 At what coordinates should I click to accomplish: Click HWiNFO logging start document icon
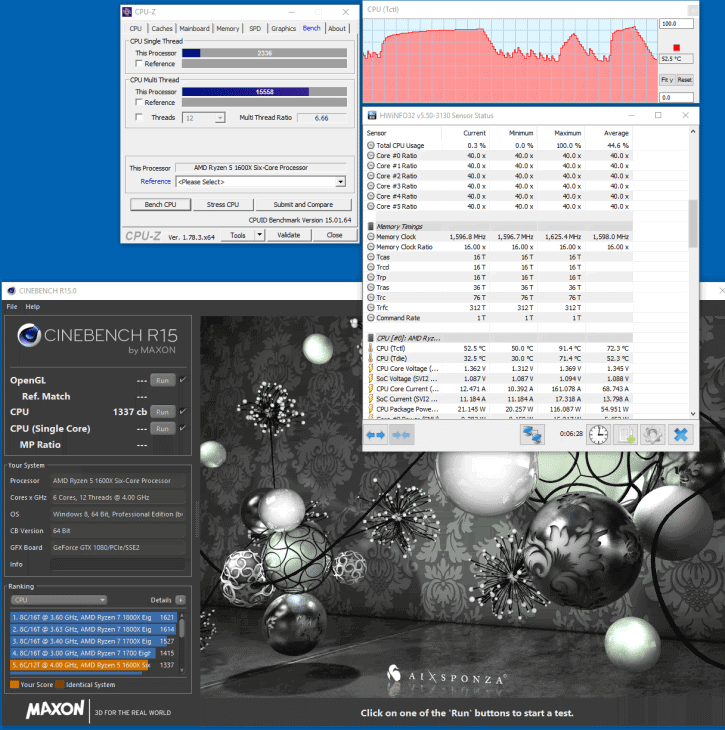[625, 435]
